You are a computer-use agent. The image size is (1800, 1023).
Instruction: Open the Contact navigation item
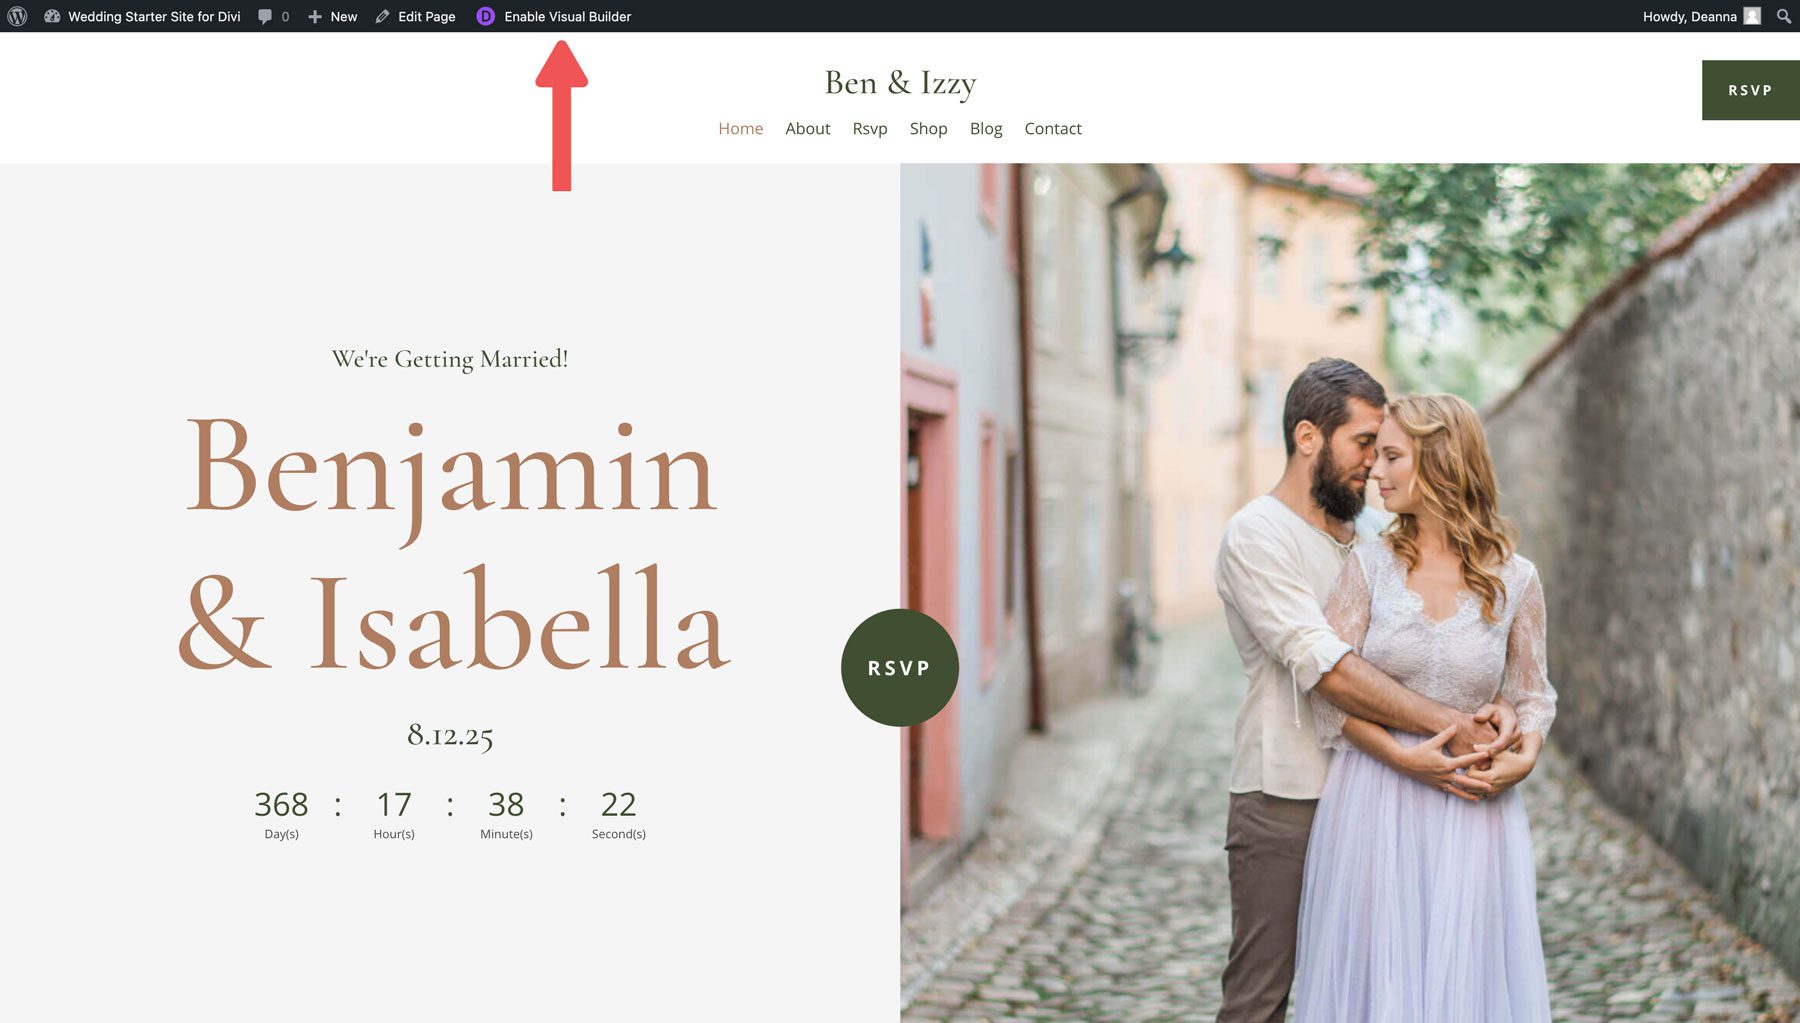[x=1052, y=128]
